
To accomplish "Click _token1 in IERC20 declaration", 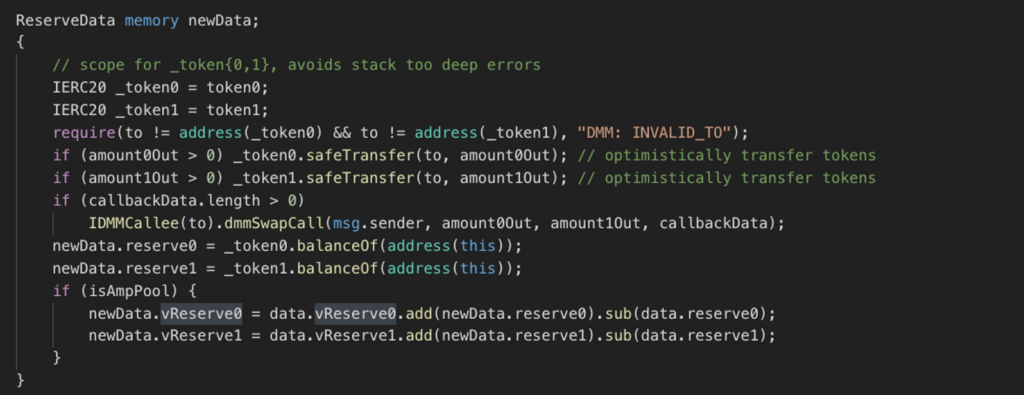I will 148,110.
